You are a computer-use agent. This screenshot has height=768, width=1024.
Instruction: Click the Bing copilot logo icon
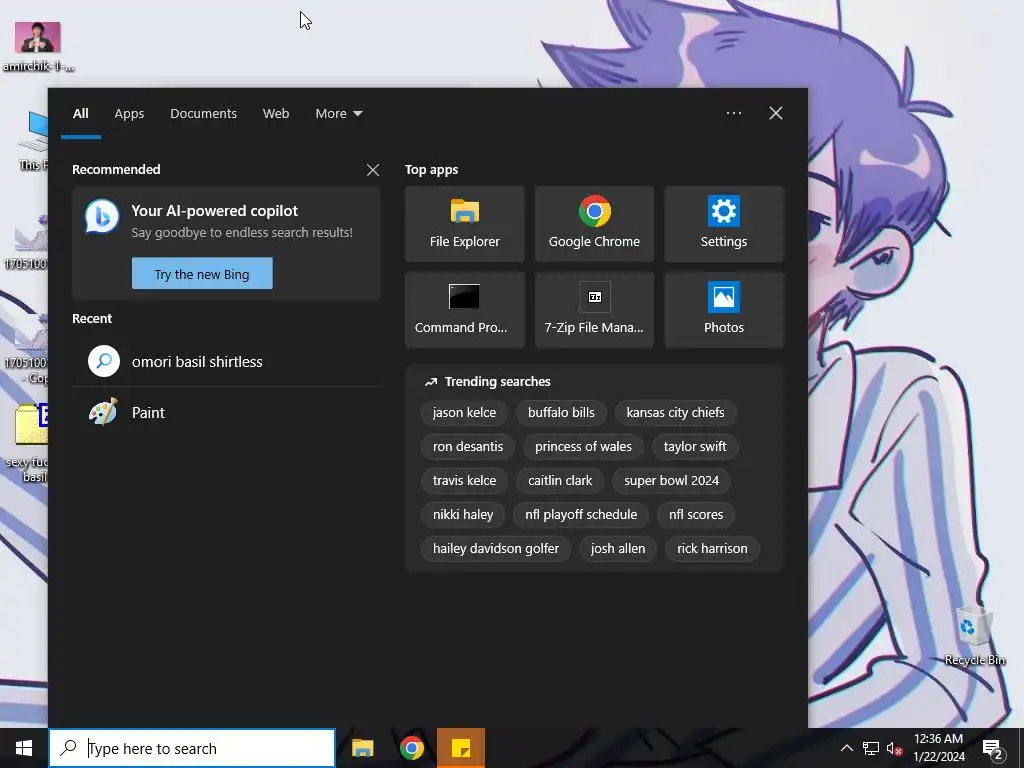(102, 217)
